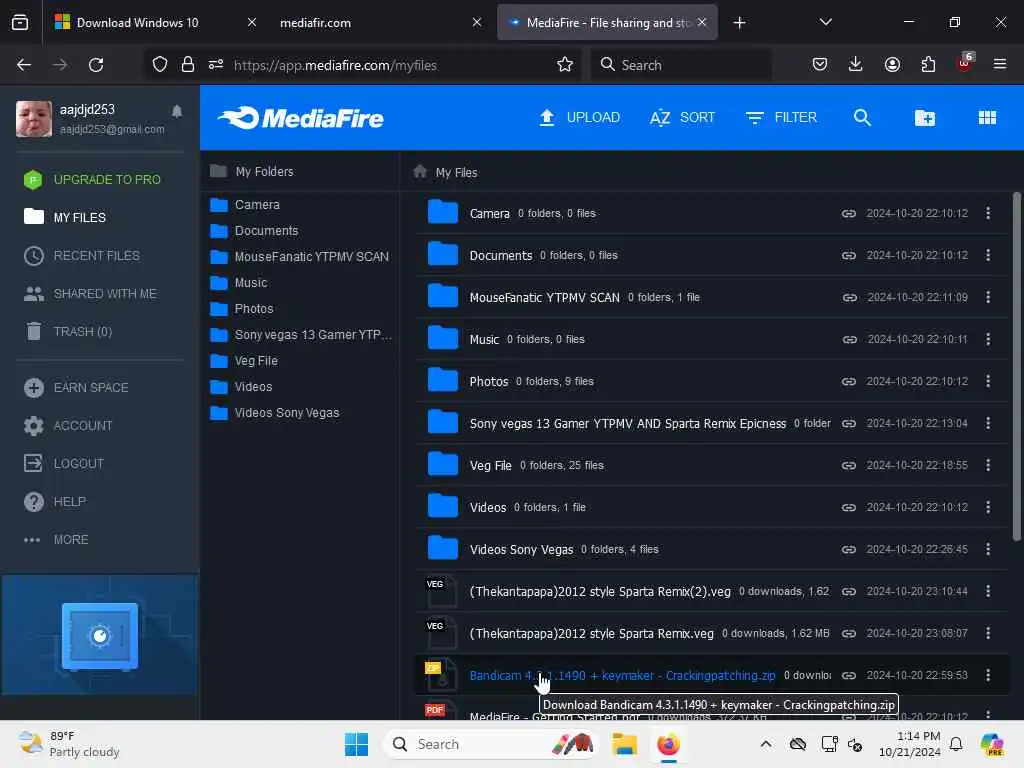Image resolution: width=1024 pixels, height=768 pixels.
Task: Open ACCOUNT settings
Action: (68, 426)
